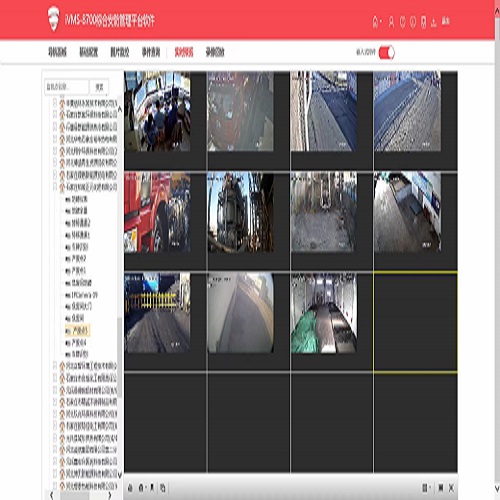Open the dropdown arrow next to the layout icon
This screenshot has height=500, width=500.
coord(429,488)
